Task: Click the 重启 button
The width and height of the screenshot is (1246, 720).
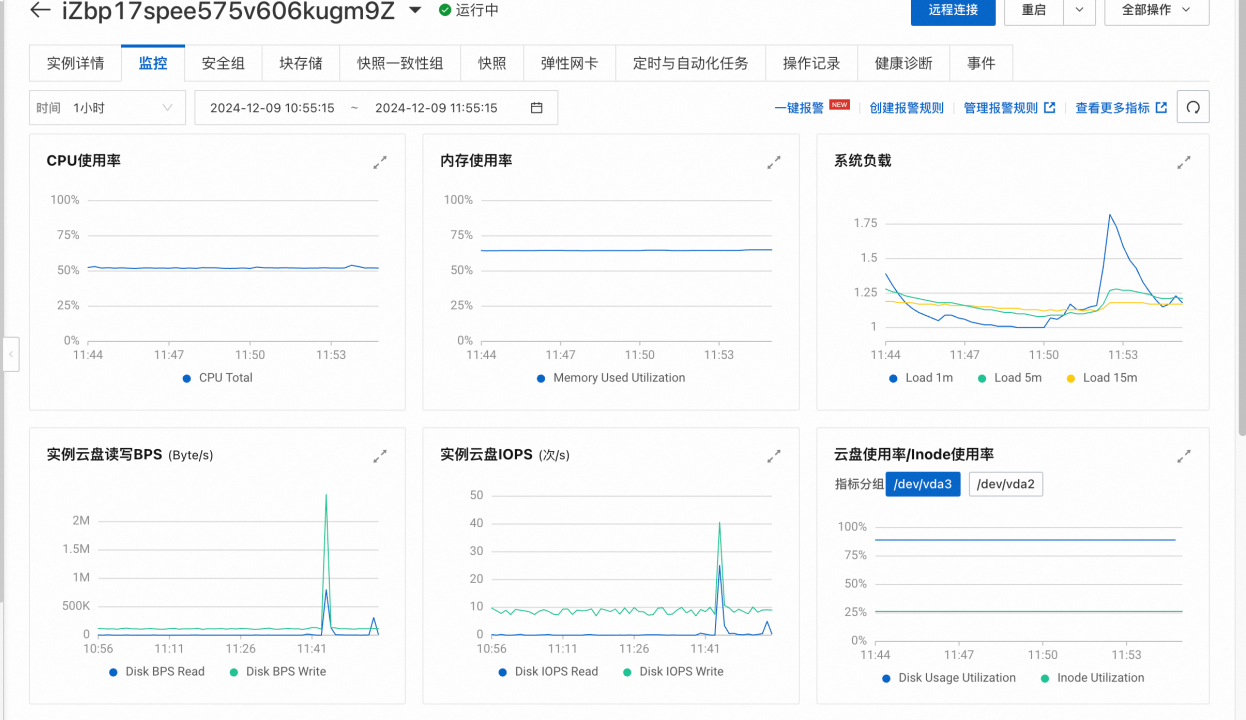Action: (x=1034, y=10)
